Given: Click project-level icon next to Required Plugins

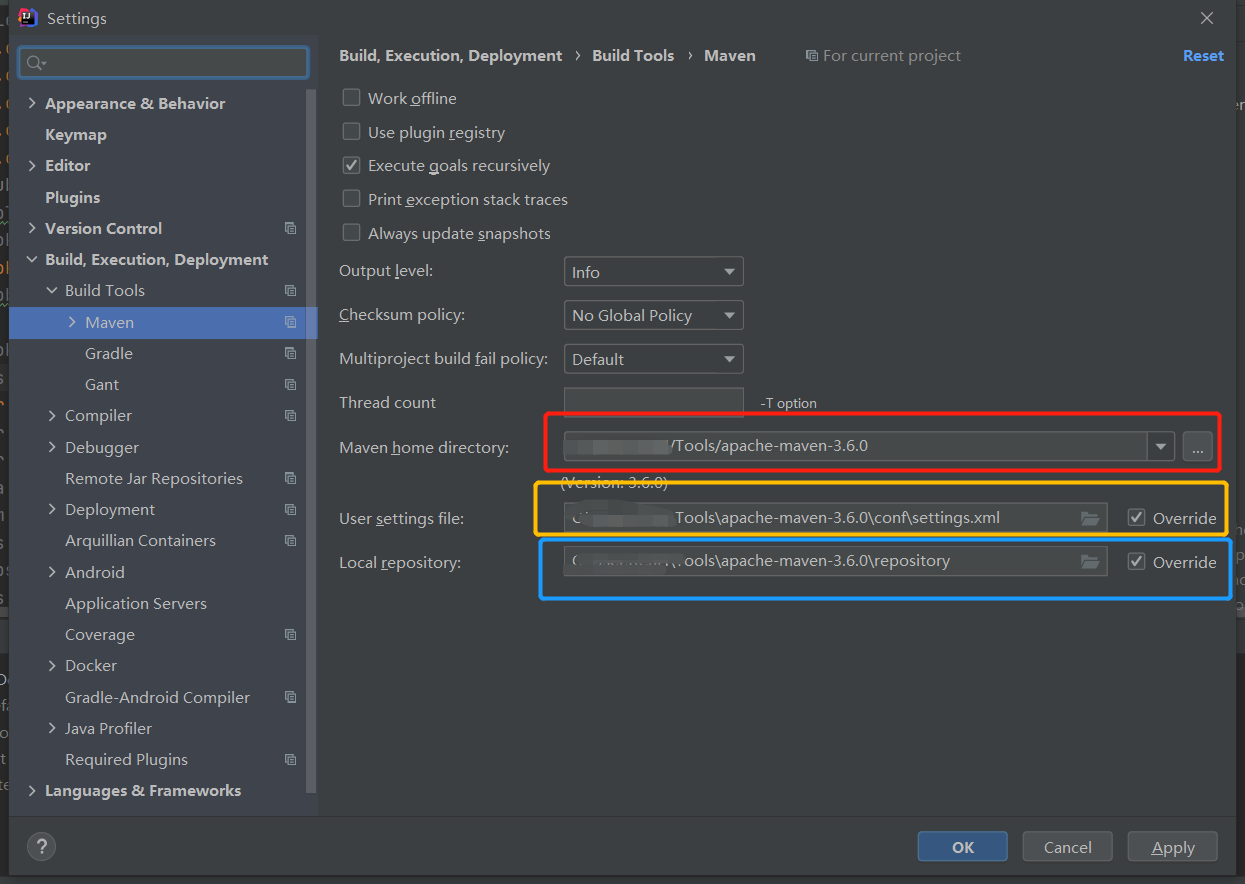Looking at the screenshot, I should (x=290, y=759).
